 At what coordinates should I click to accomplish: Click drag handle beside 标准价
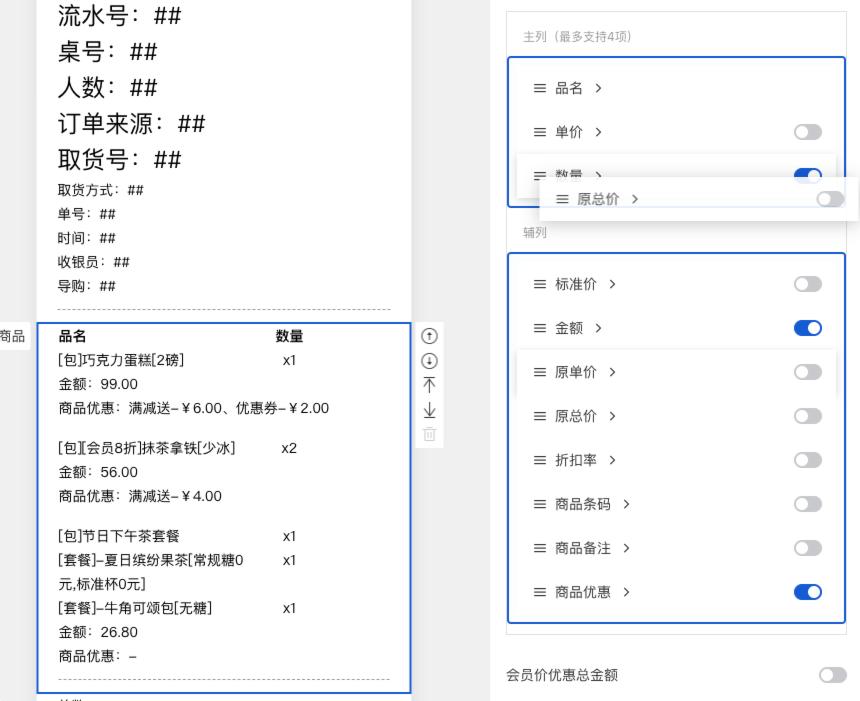click(x=540, y=284)
